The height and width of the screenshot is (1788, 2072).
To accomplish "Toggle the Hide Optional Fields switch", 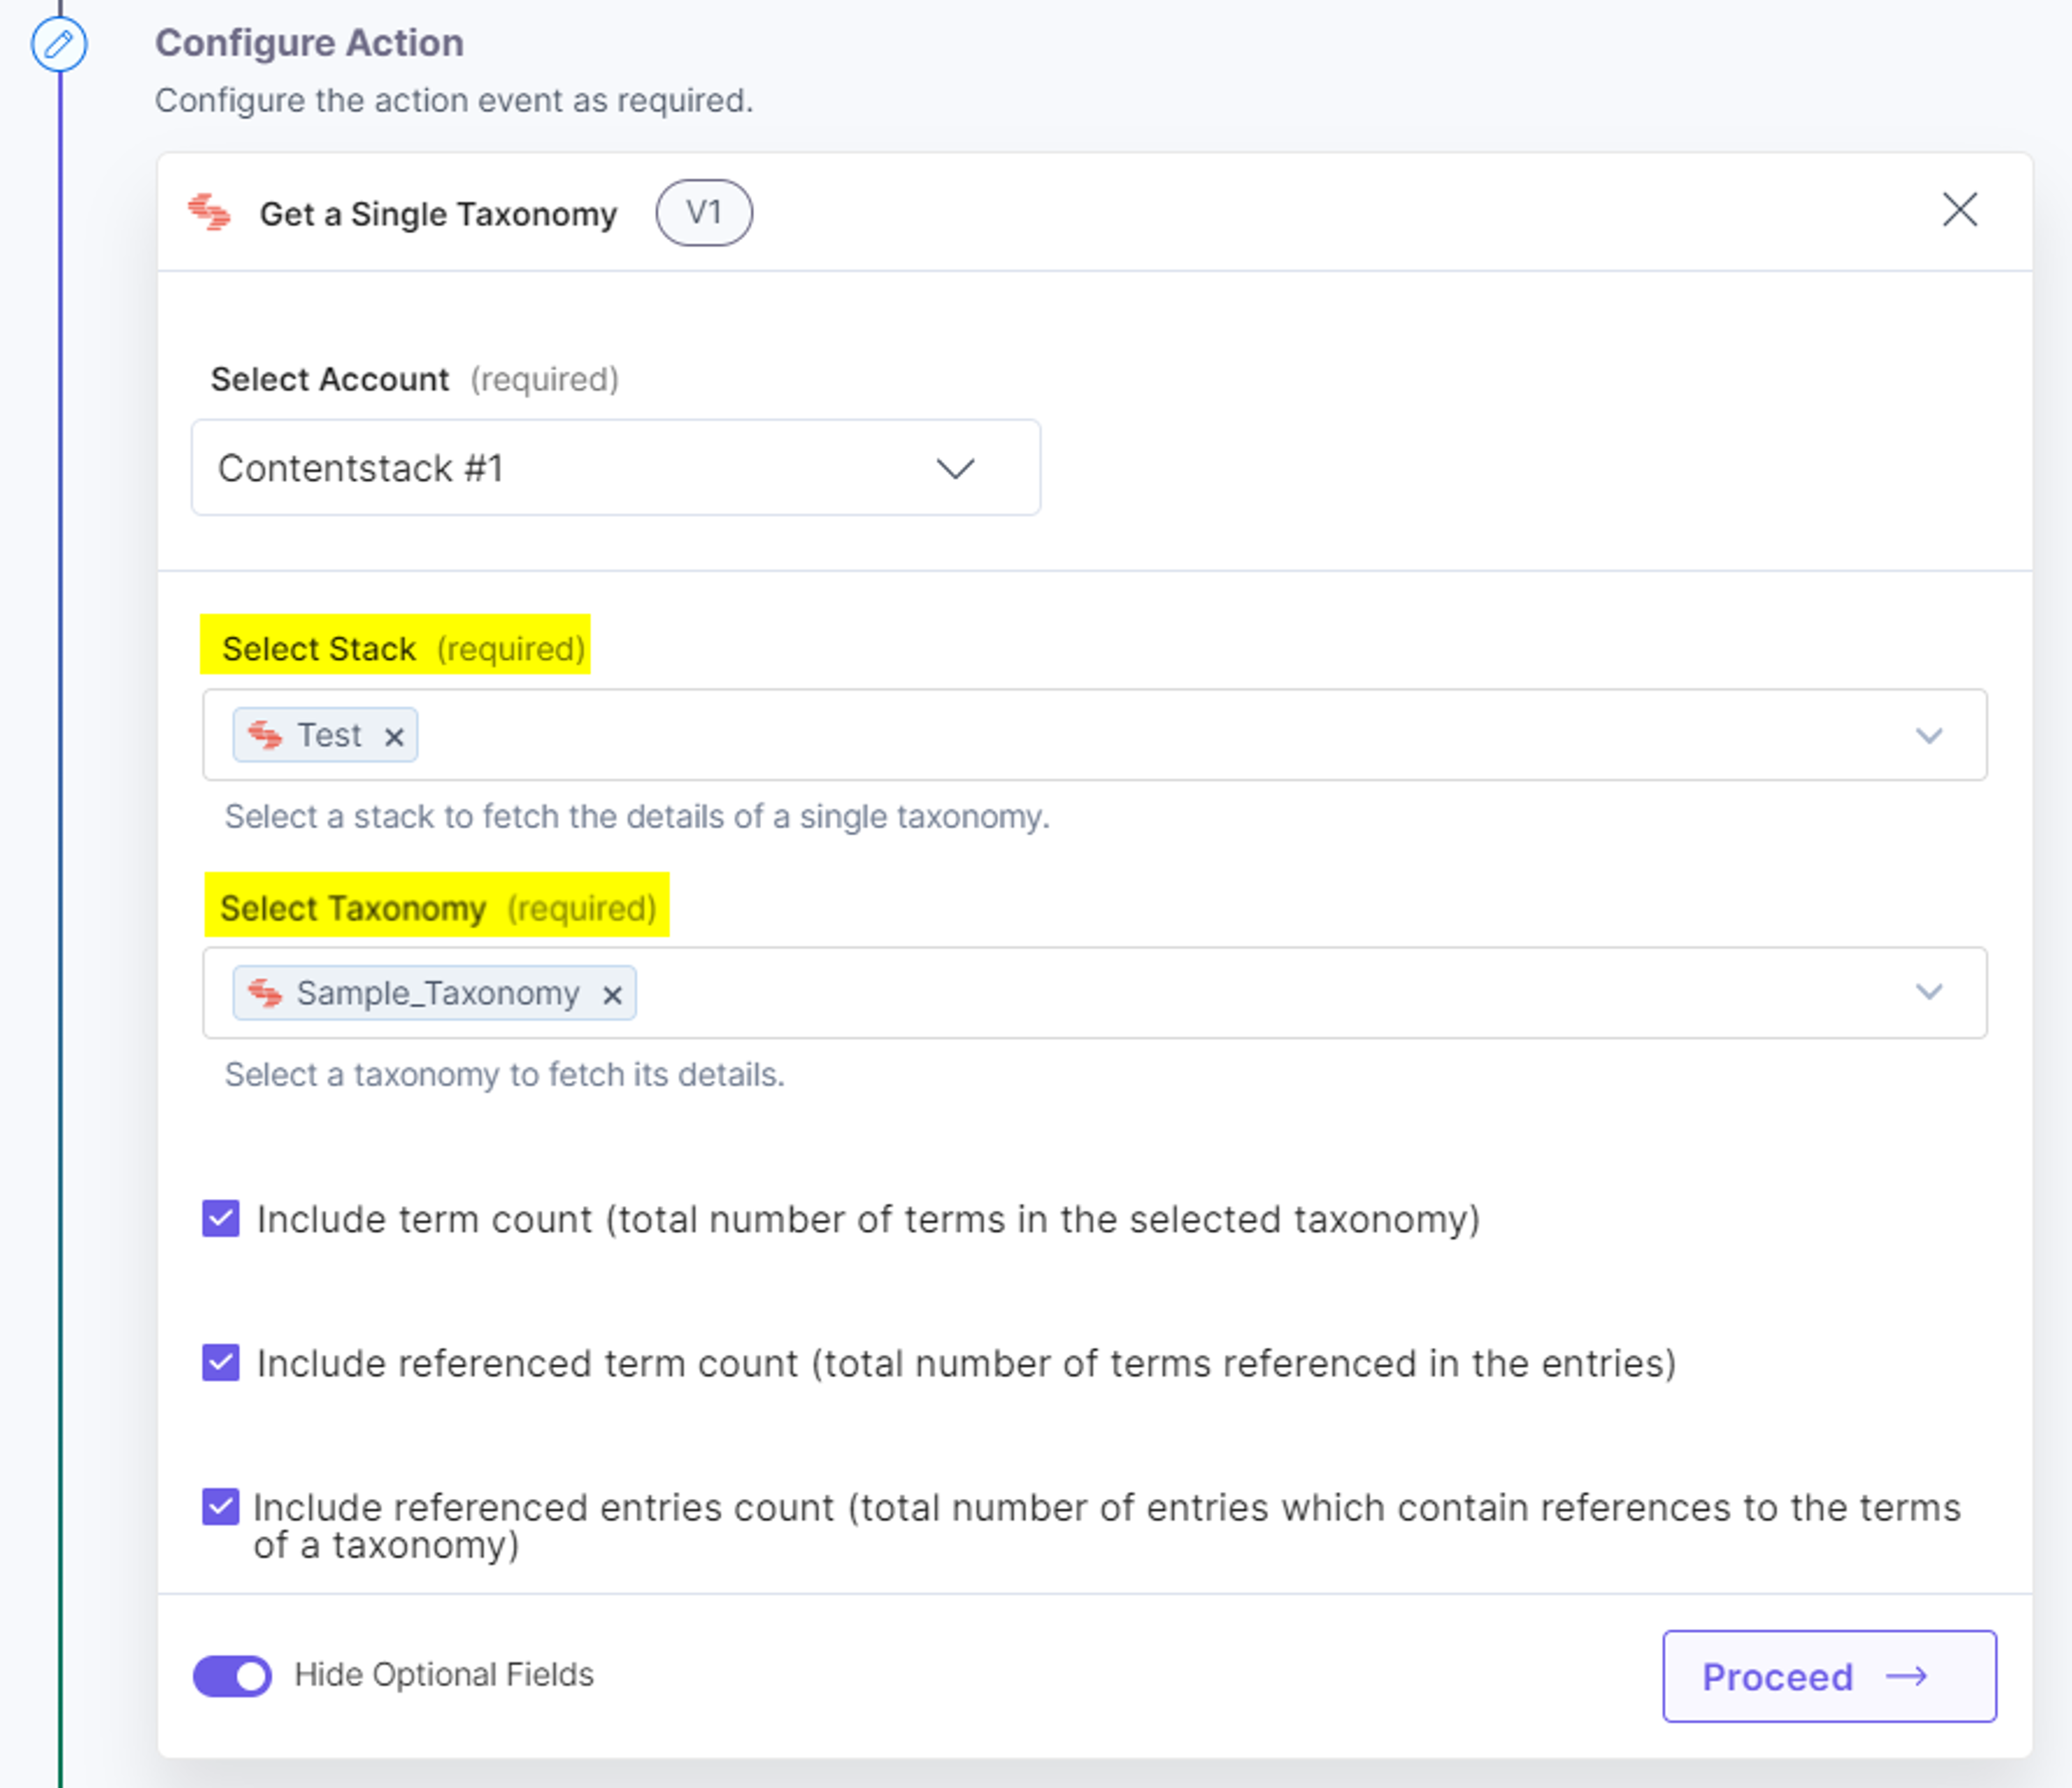I will pyautogui.click(x=233, y=1676).
